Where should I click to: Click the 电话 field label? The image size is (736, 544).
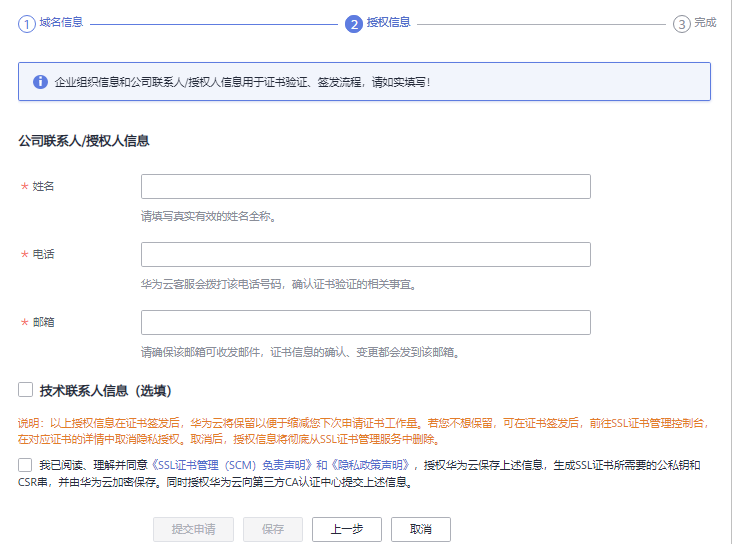click(43, 254)
